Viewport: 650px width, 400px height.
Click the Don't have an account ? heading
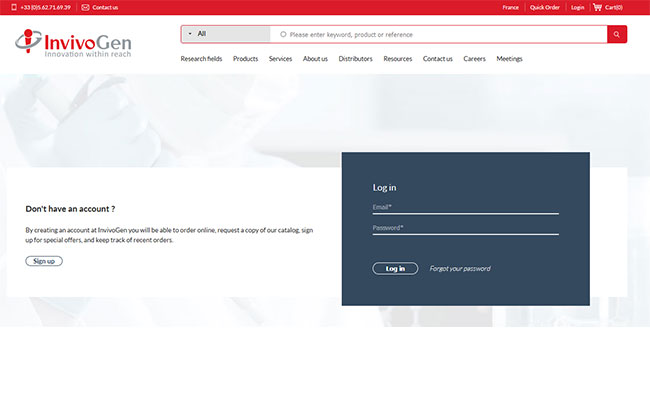pos(70,209)
